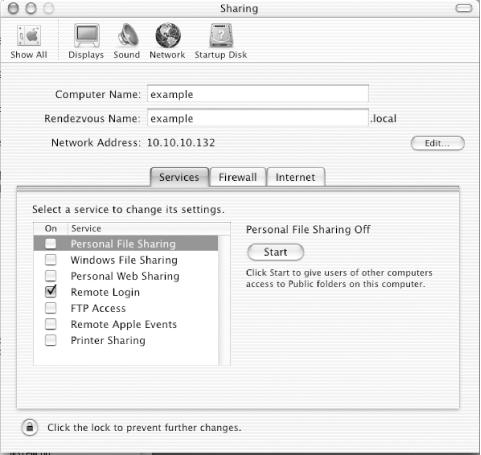
Task: Click the Start button for file sharing
Action: (275, 252)
